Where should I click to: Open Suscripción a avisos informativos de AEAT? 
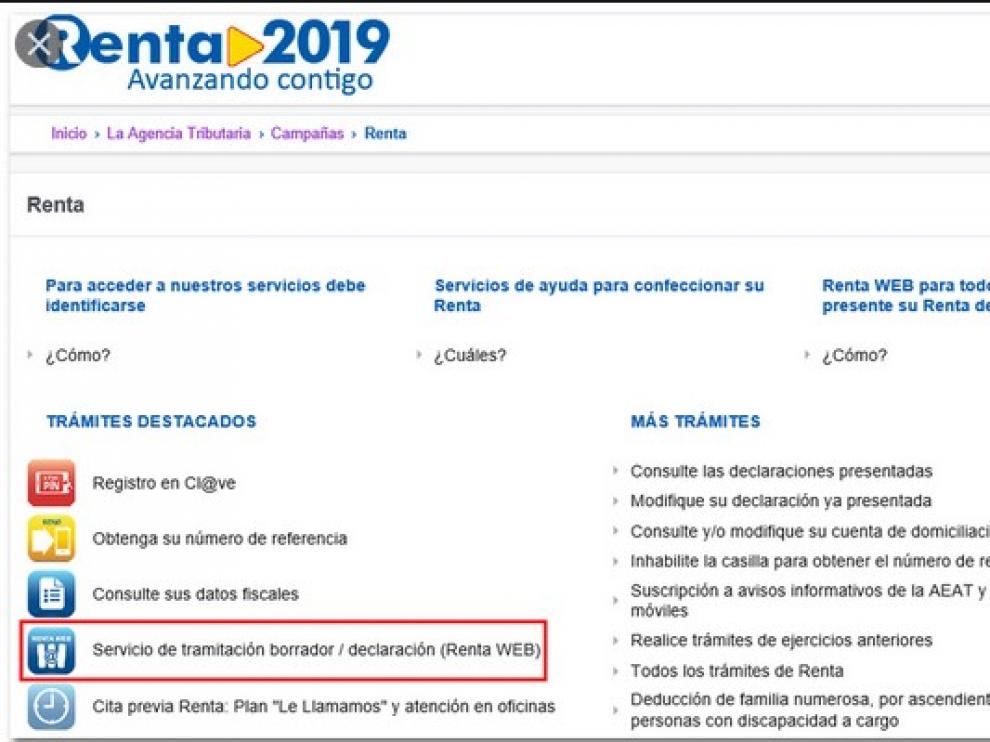point(810,601)
